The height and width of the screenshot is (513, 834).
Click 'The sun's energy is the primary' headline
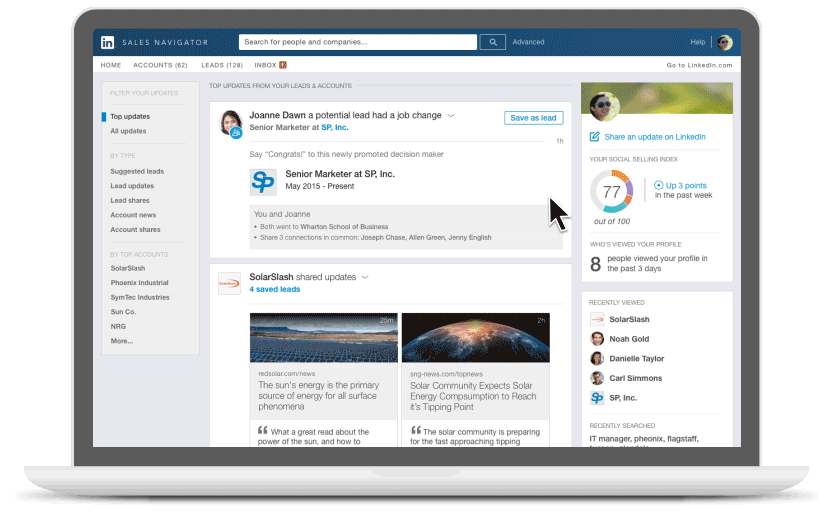click(319, 396)
